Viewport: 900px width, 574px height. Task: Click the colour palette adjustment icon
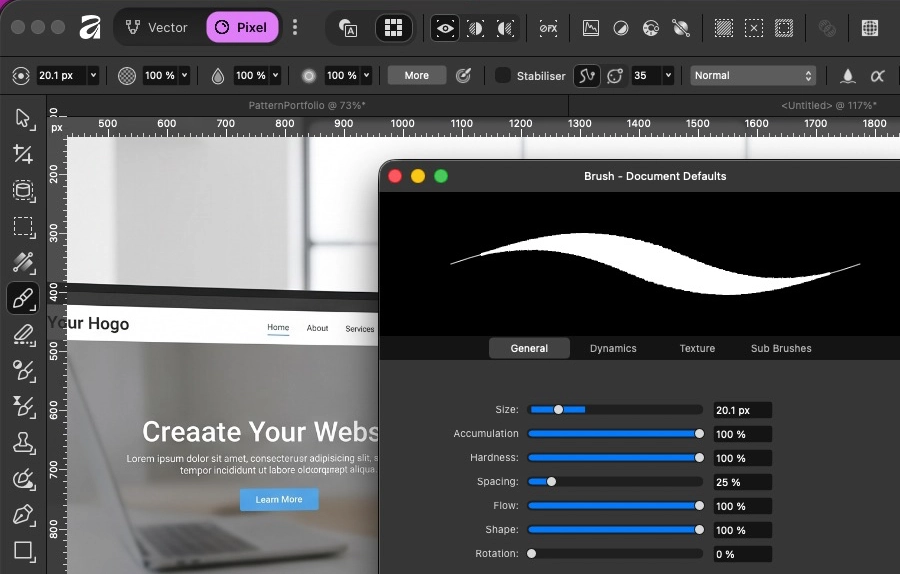pos(650,28)
